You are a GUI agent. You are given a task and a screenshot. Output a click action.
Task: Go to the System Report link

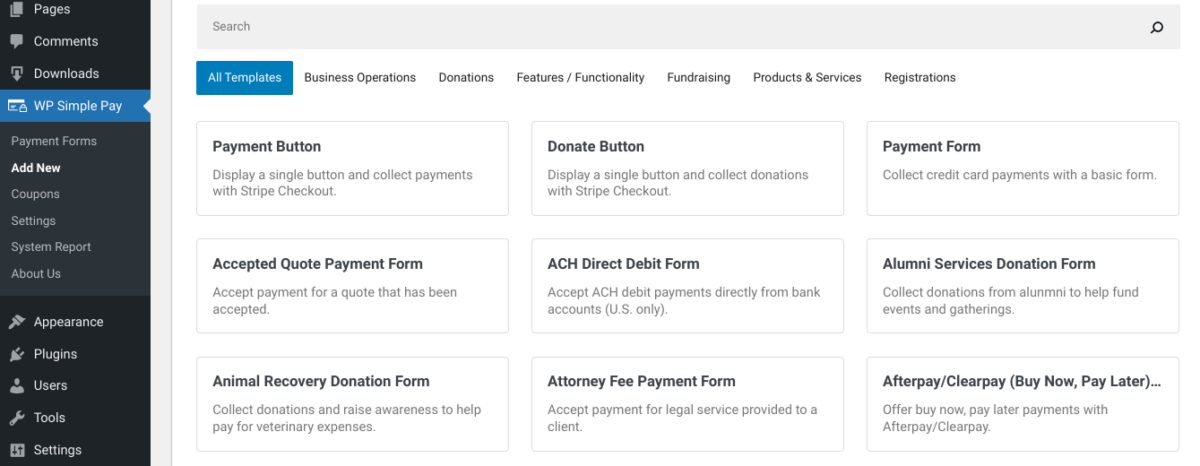pyautogui.click(x=51, y=247)
